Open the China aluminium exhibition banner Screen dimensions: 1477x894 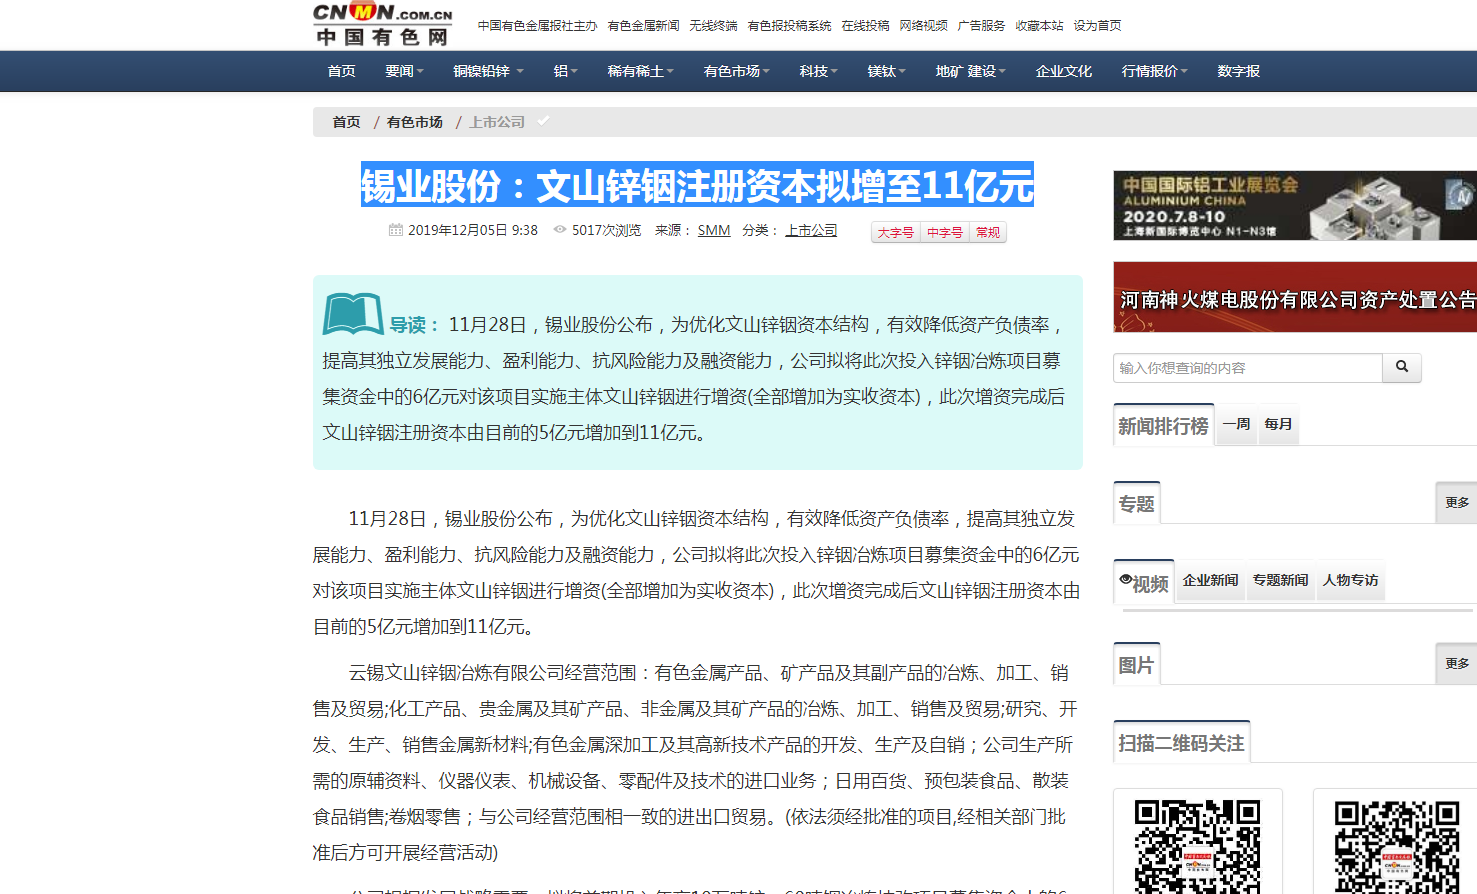(x=1294, y=205)
